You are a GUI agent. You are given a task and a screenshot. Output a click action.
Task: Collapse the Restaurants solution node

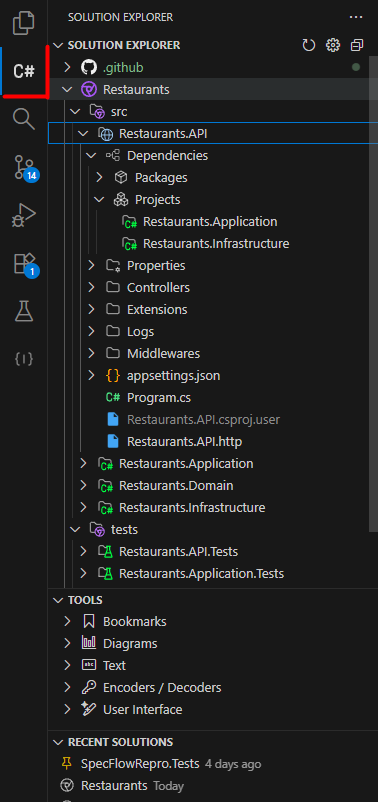tap(67, 90)
